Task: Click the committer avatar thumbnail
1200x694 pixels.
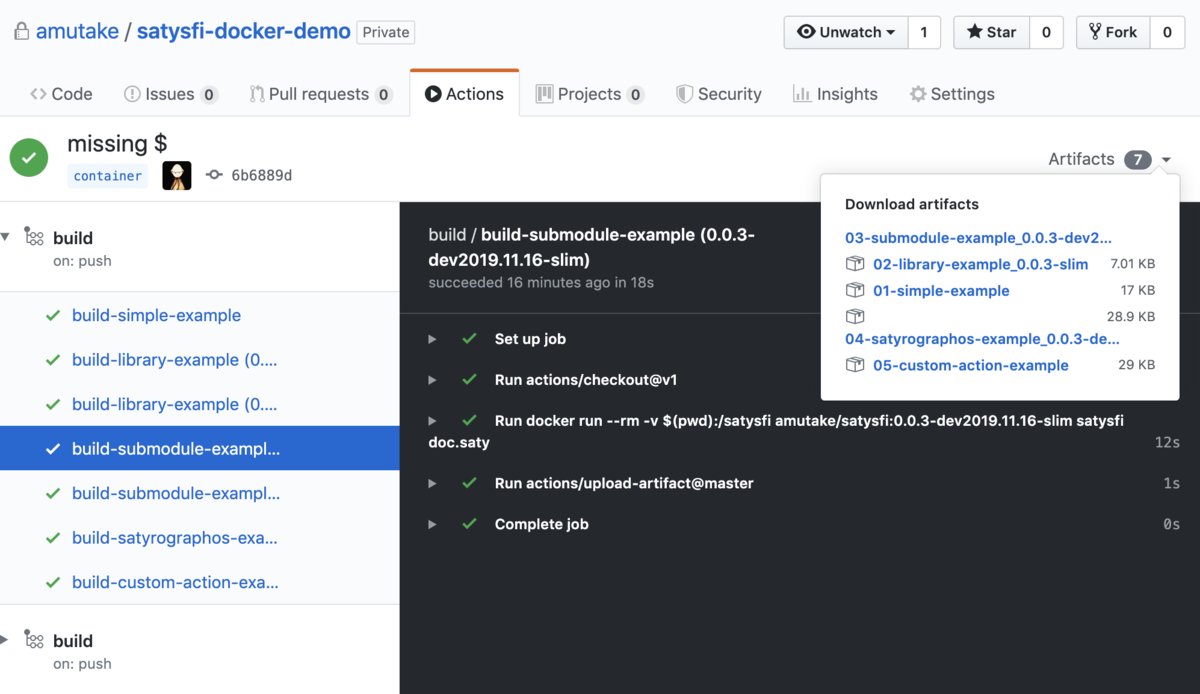Action: tap(177, 176)
